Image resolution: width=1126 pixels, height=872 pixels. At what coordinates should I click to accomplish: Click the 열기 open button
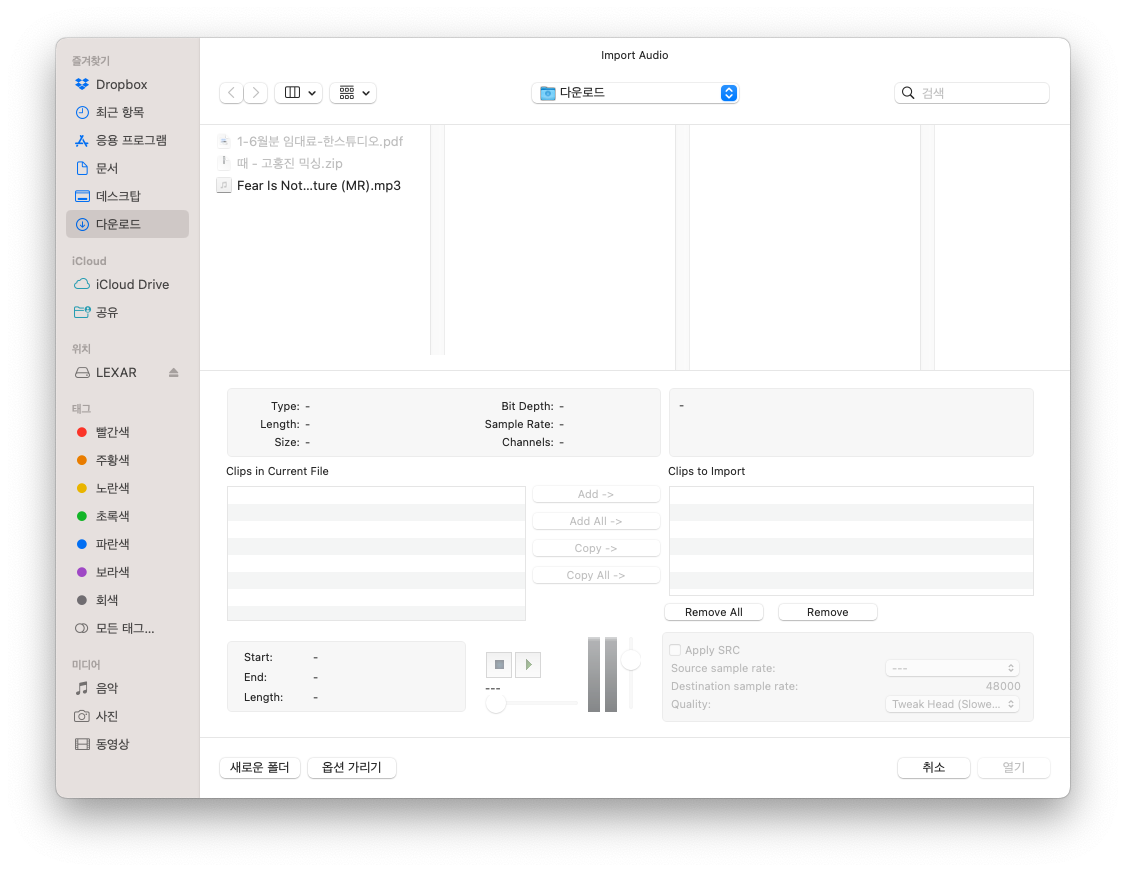click(1013, 769)
